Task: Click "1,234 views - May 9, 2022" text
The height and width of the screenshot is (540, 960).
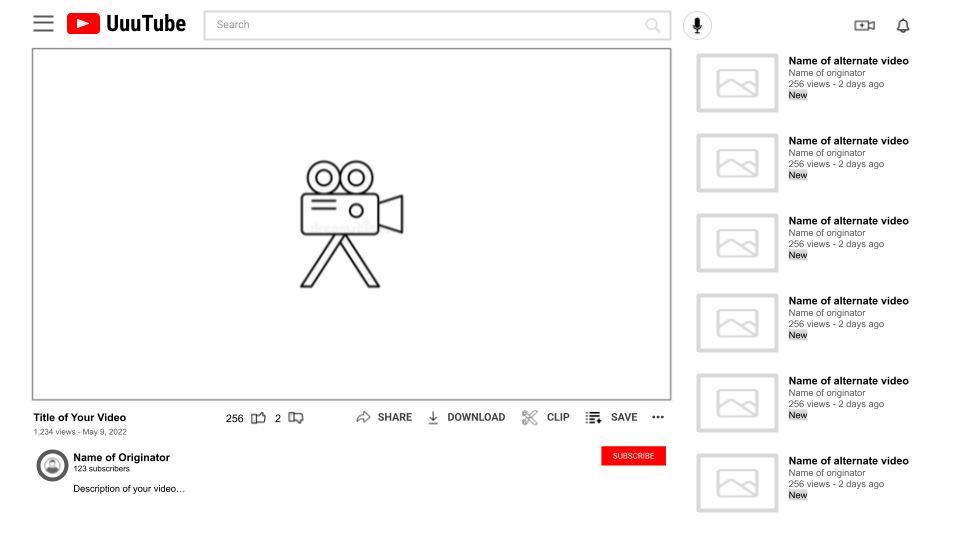Action: tap(80, 432)
